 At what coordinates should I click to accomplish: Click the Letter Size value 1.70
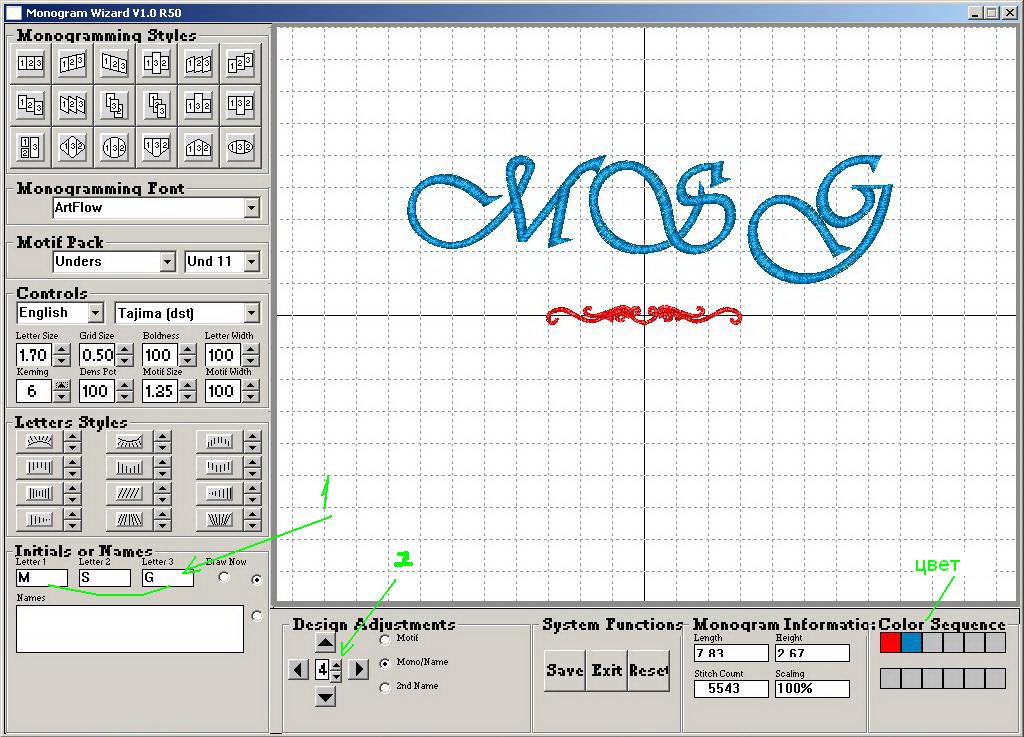point(35,356)
